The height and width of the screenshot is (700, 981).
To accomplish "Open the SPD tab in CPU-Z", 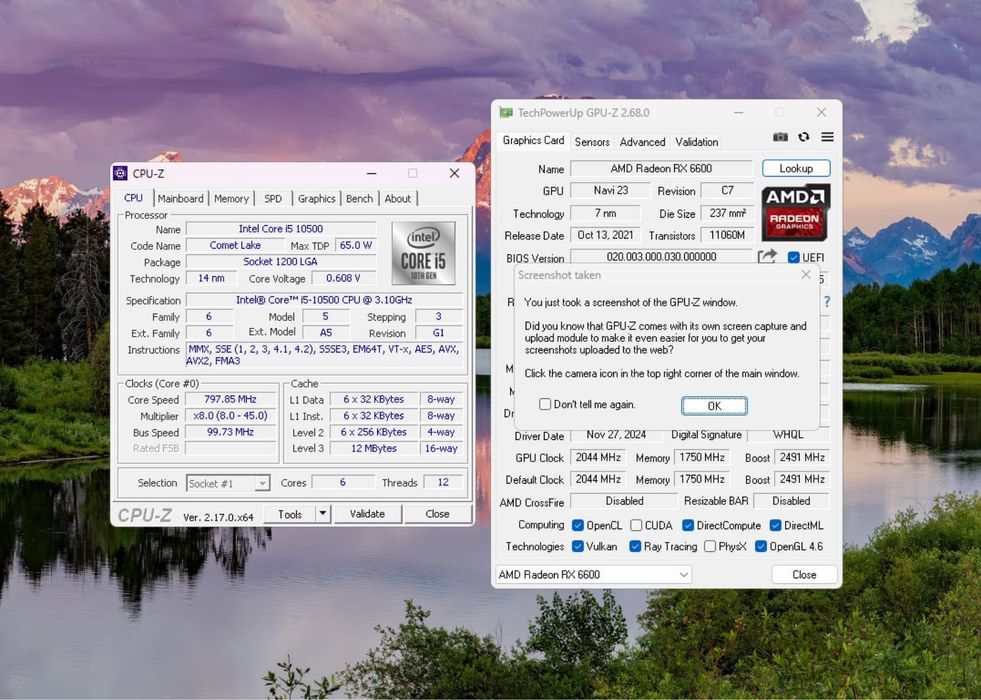I will tap(273, 198).
